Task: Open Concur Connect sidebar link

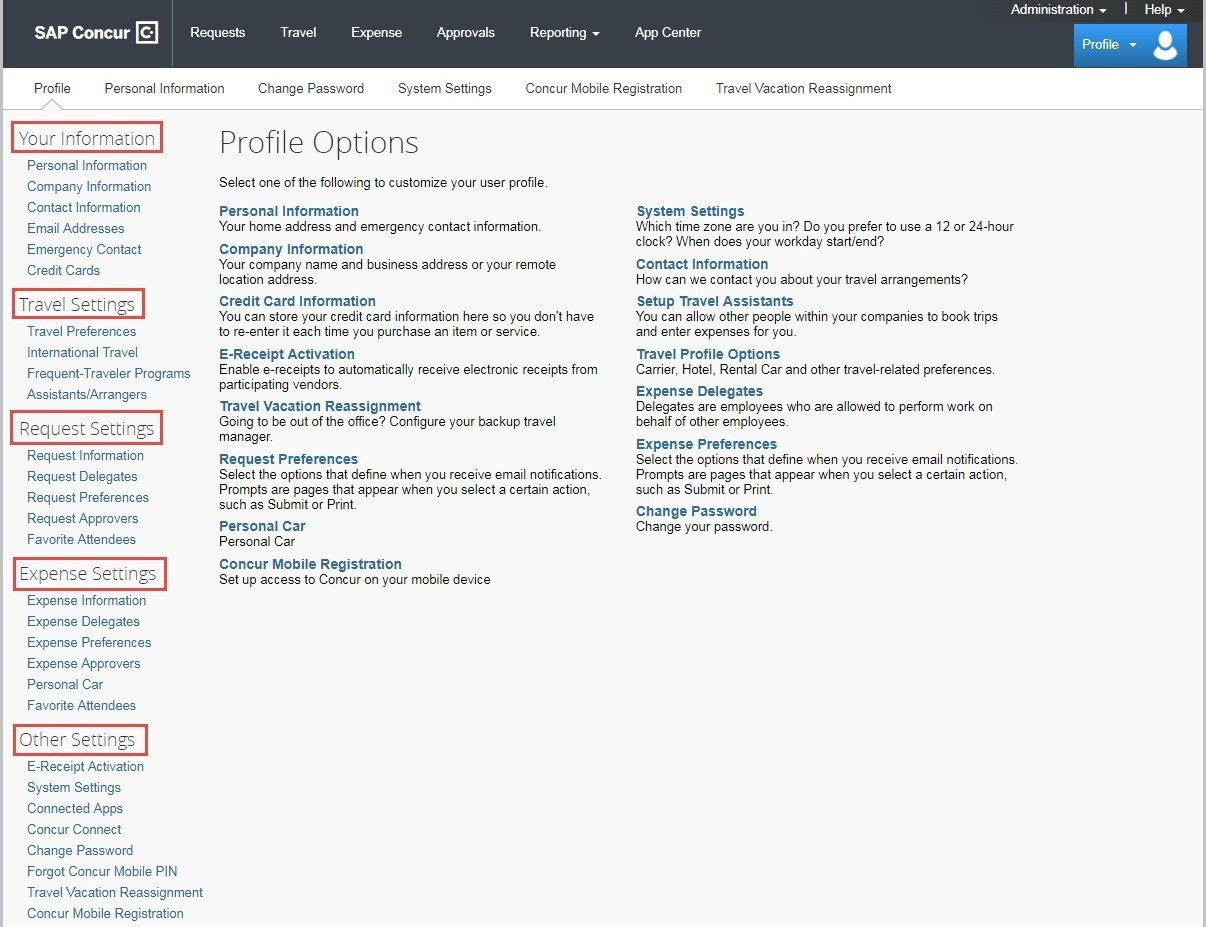Action: [74, 829]
